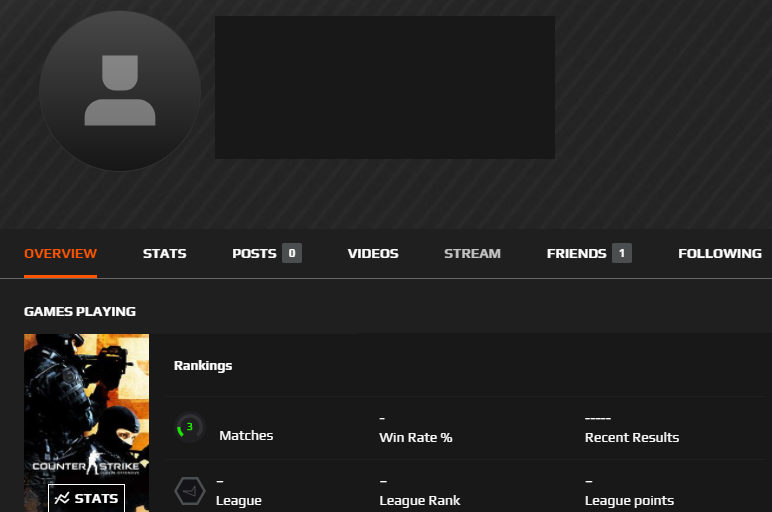Select the POSTS count badge showing 0
Viewport: 772px width, 512px height.
(292, 253)
